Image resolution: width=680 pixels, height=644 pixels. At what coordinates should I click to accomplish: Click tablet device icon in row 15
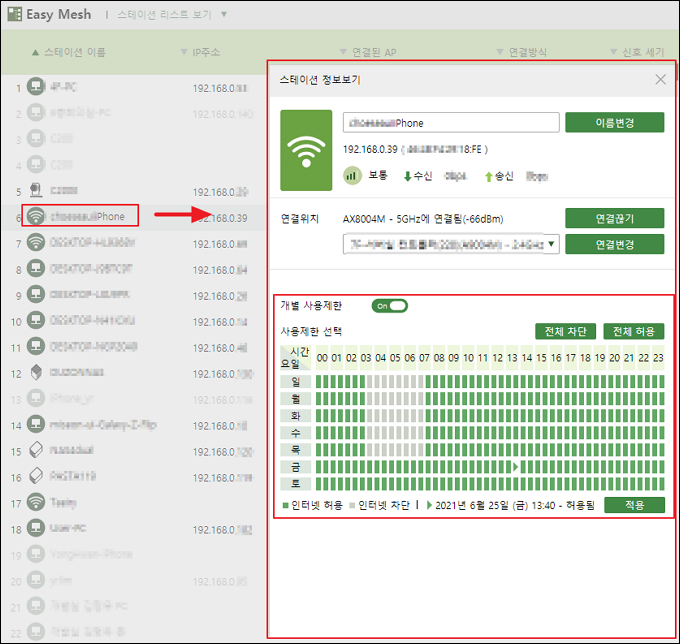coord(36,450)
